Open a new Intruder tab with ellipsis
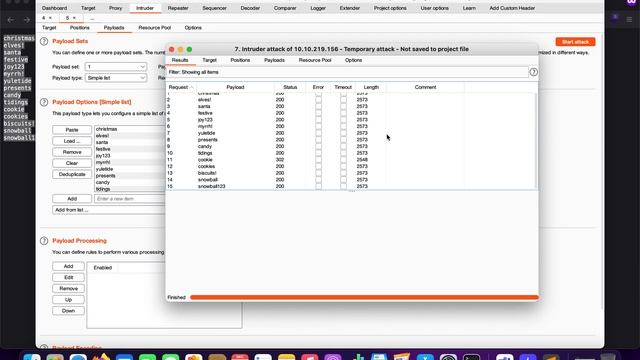640x360 pixels. coord(92,18)
